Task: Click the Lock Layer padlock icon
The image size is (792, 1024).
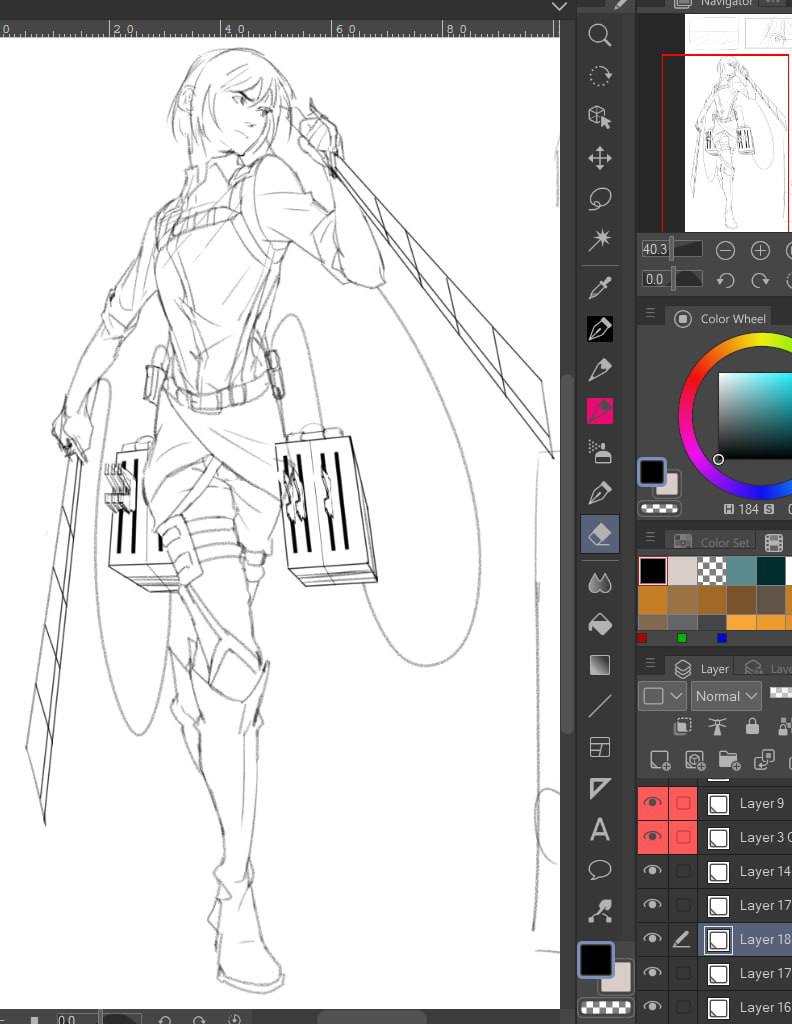Action: pos(752,726)
